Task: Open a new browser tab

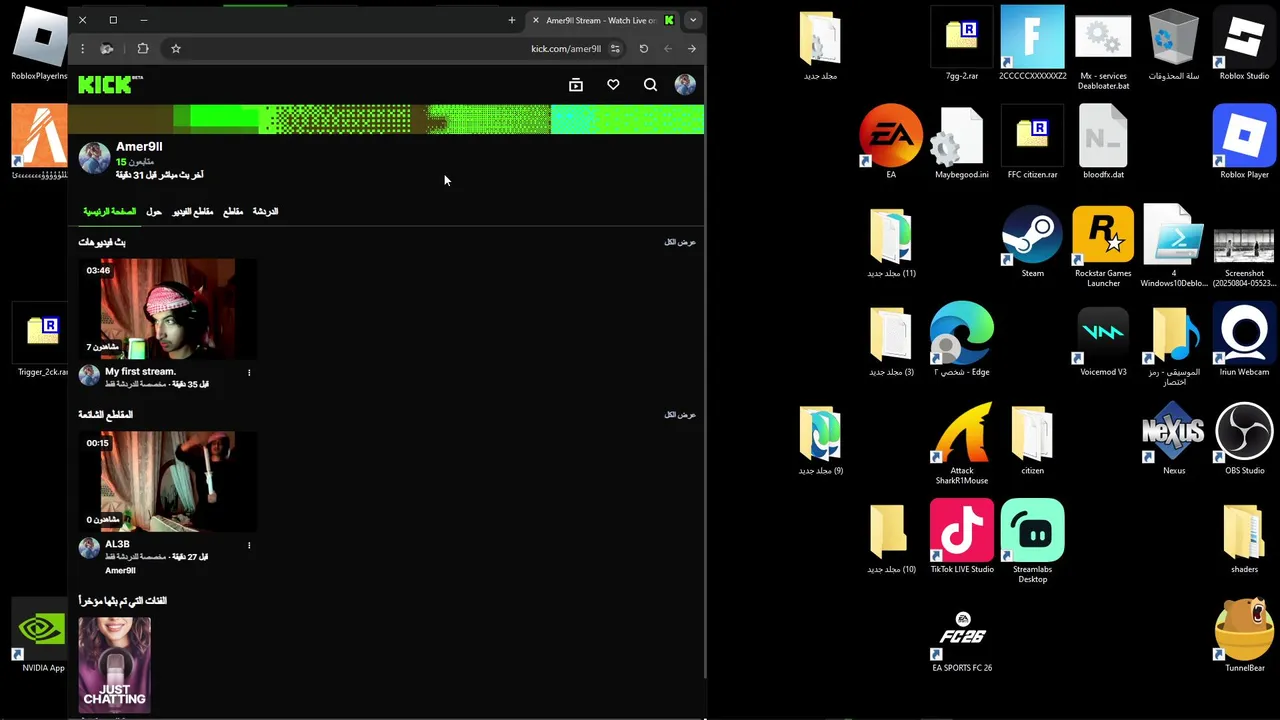Action: coord(512,20)
